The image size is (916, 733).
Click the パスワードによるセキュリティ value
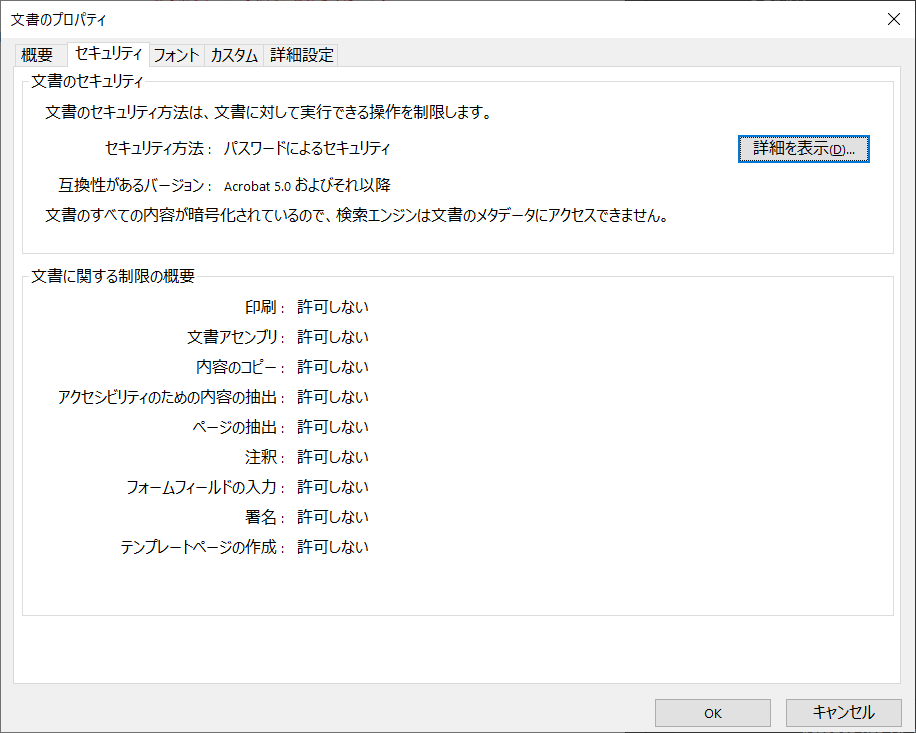(x=307, y=148)
